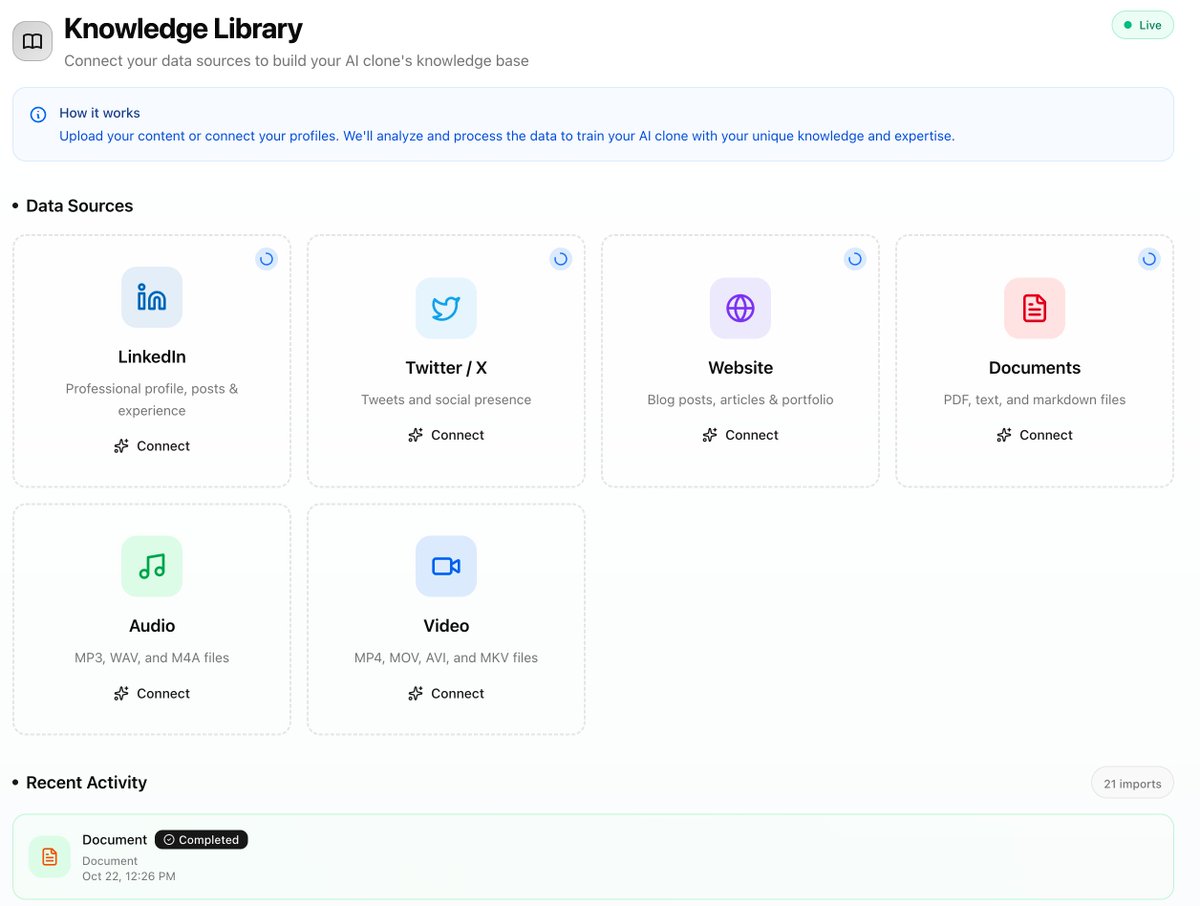Viewport: 1200px width, 906px height.
Task: Click the LinkedIn card title
Action: (152, 357)
